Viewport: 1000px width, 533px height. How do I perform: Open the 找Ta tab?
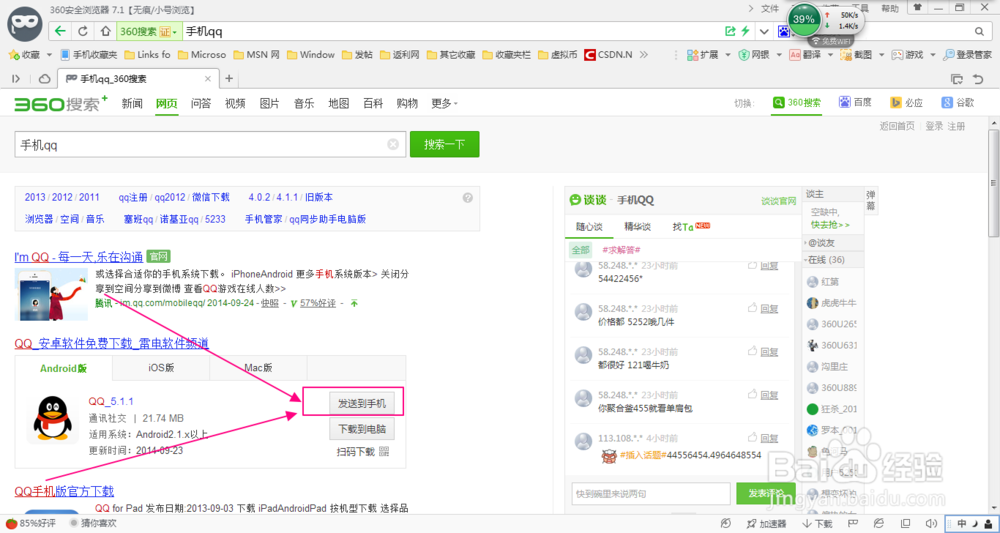coord(690,226)
